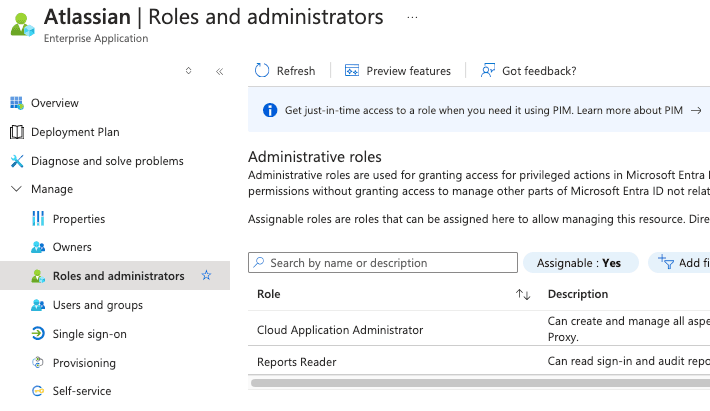Open Learn more about PIM banner text
This screenshot has height=411, width=710.
(630, 110)
